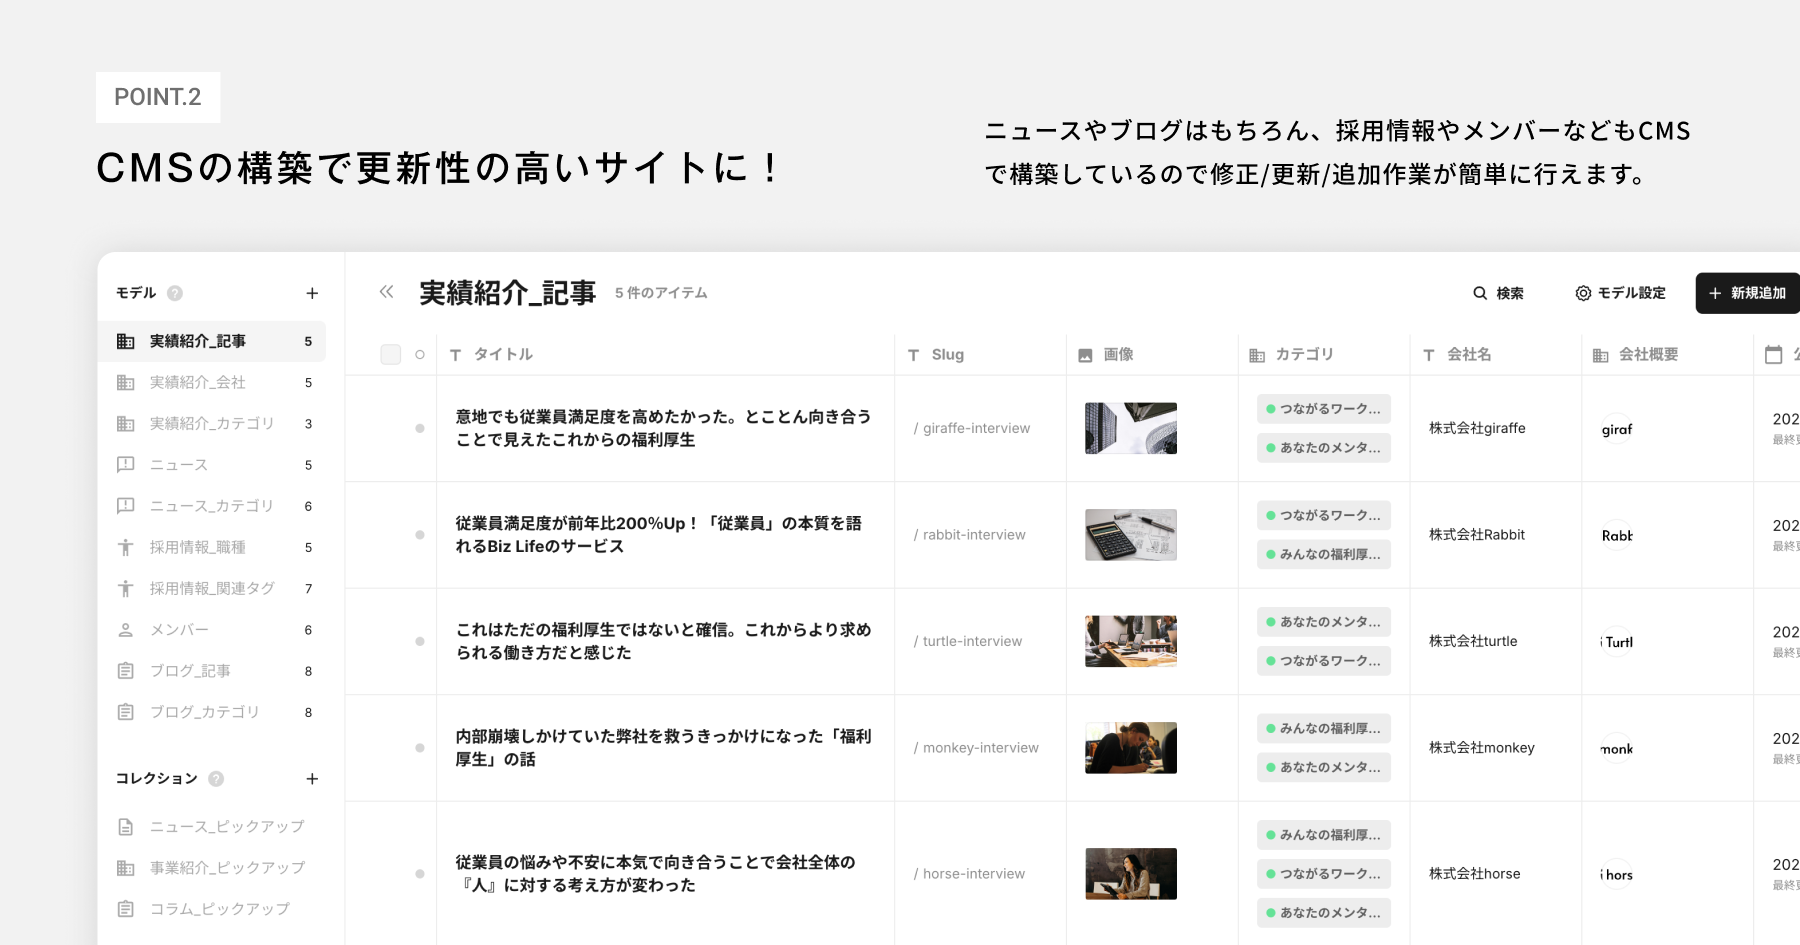Click the accessibility icon of 採用情報_職種
This screenshot has height=945, width=1800.
click(126, 547)
